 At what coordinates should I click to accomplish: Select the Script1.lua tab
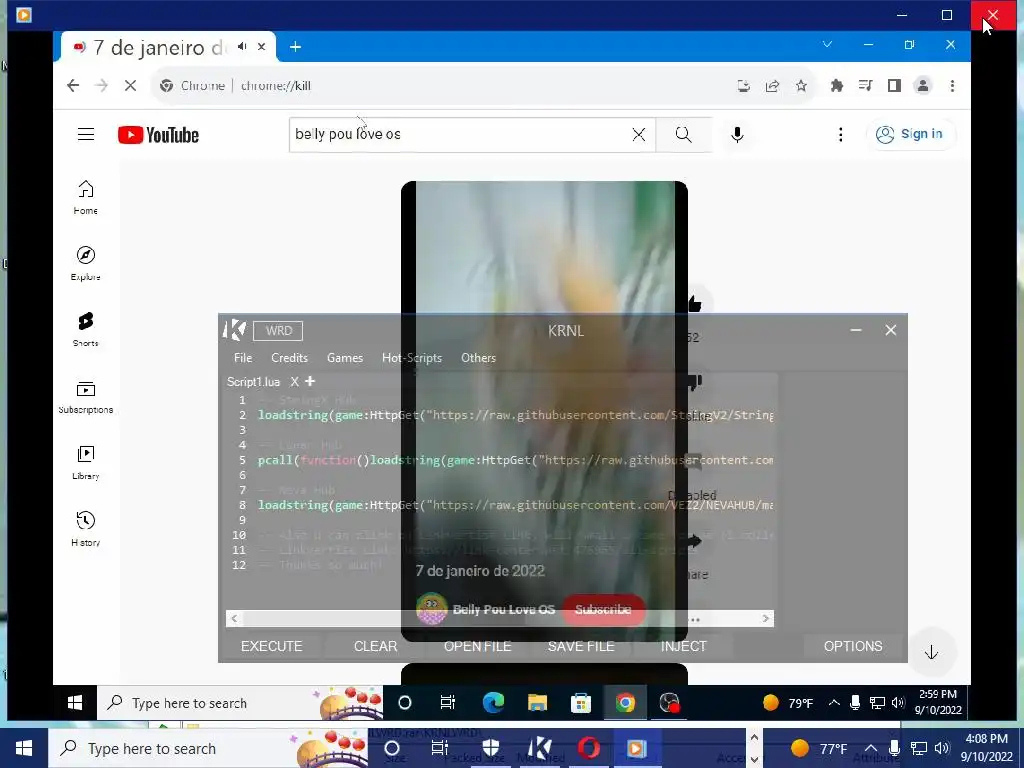pos(253,381)
